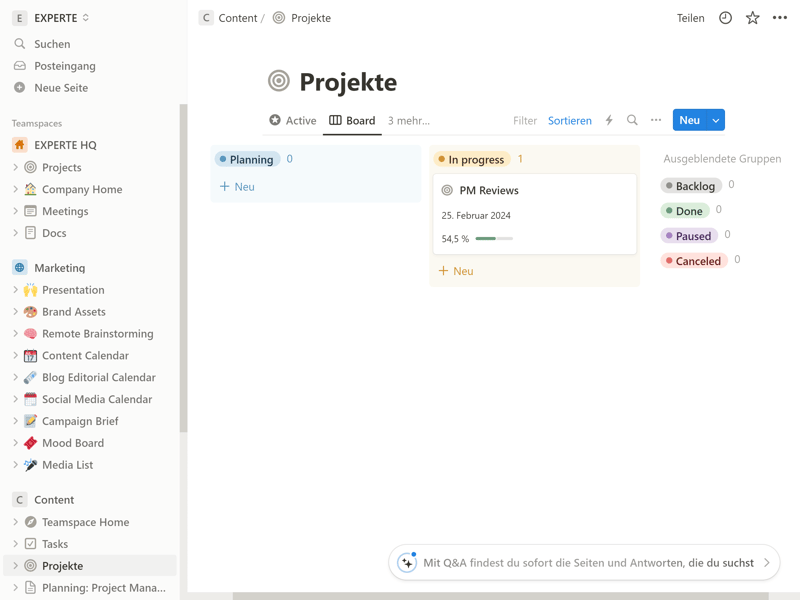Click the lightning bolt automations icon
The height and width of the screenshot is (600, 800).
click(x=609, y=120)
